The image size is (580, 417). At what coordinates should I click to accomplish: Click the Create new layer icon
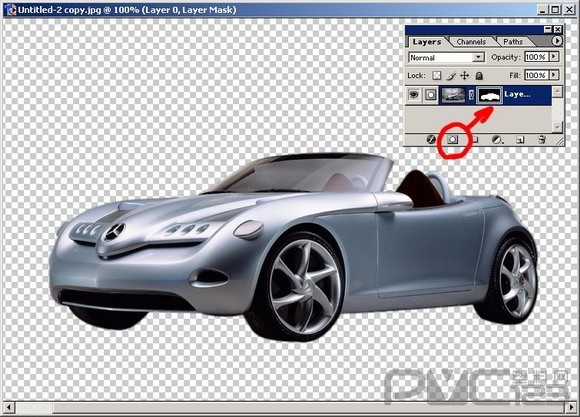[x=520, y=139]
